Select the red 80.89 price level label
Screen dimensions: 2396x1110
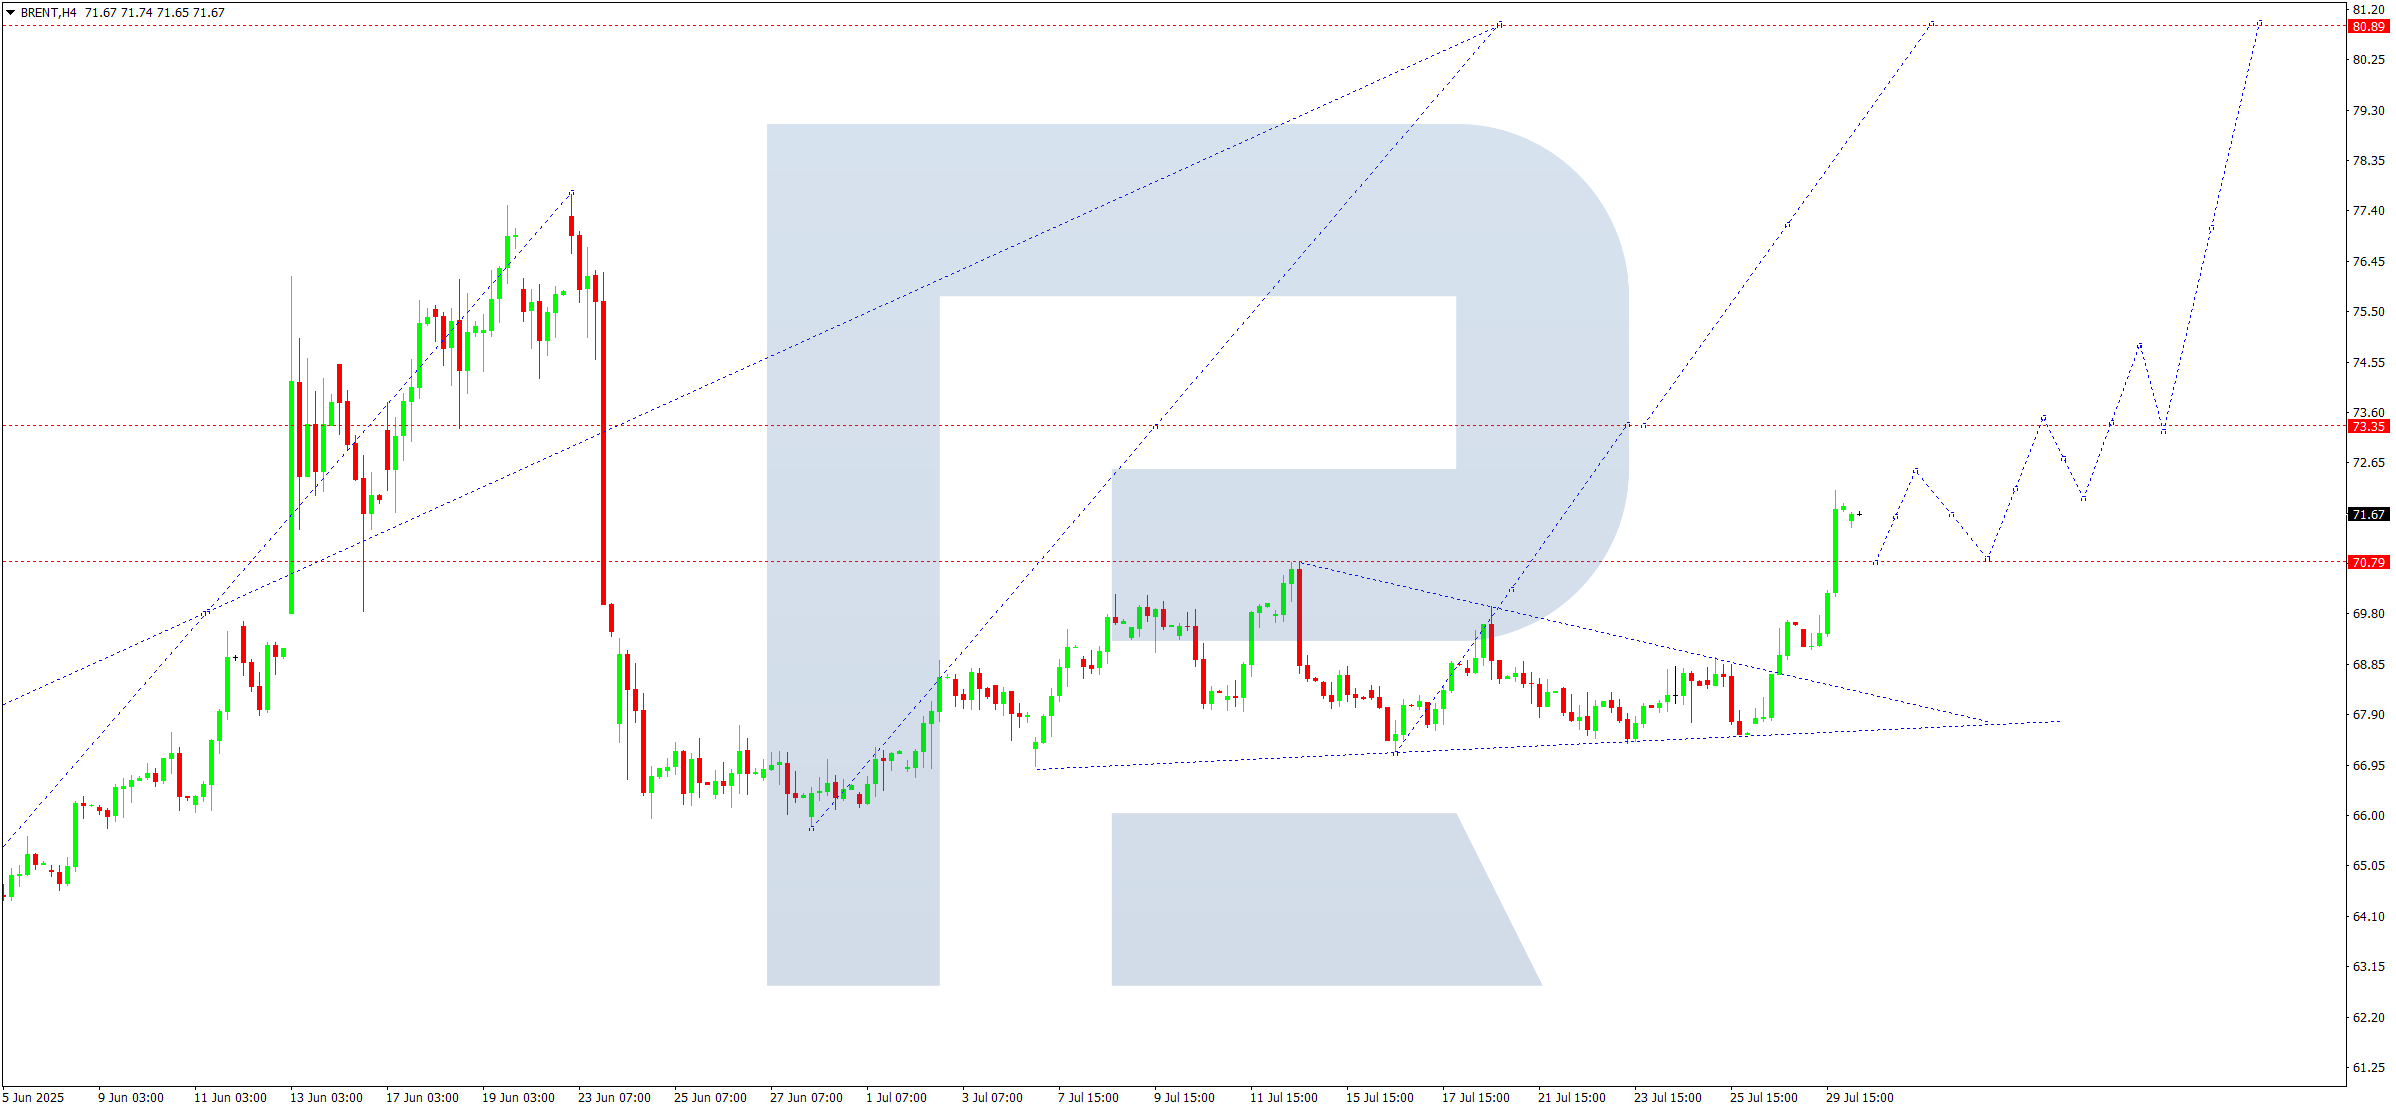pyautogui.click(x=2368, y=27)
